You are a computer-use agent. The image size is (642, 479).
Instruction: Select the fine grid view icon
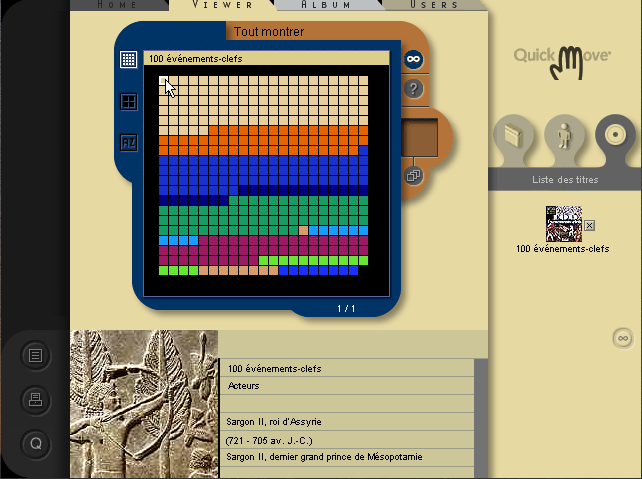(128, 60)
